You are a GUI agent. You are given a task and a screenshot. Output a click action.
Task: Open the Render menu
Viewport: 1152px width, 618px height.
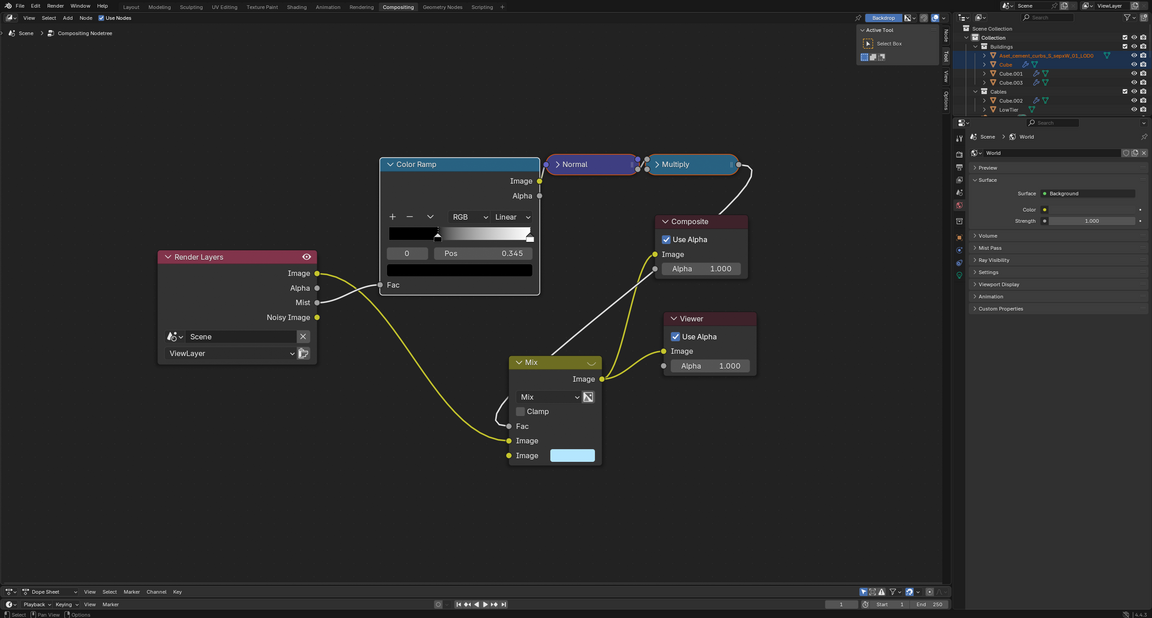pyautogui.click(x=55, y=6)
